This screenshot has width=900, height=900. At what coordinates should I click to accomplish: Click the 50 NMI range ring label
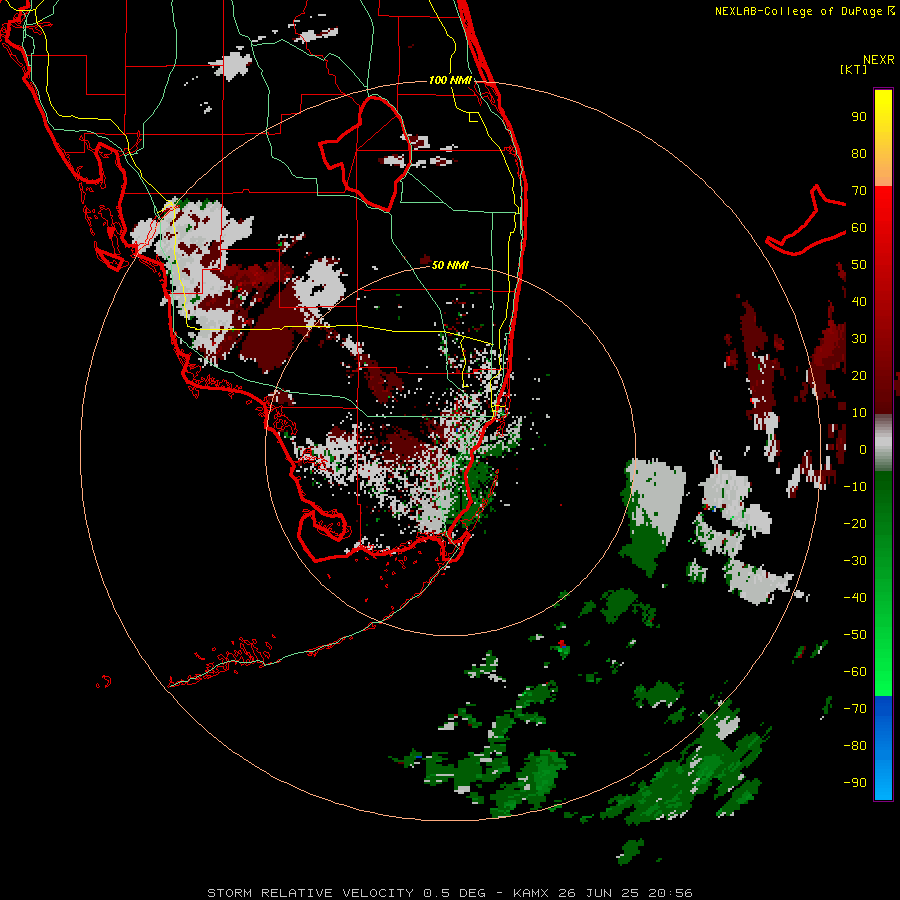tap(450, 265)
